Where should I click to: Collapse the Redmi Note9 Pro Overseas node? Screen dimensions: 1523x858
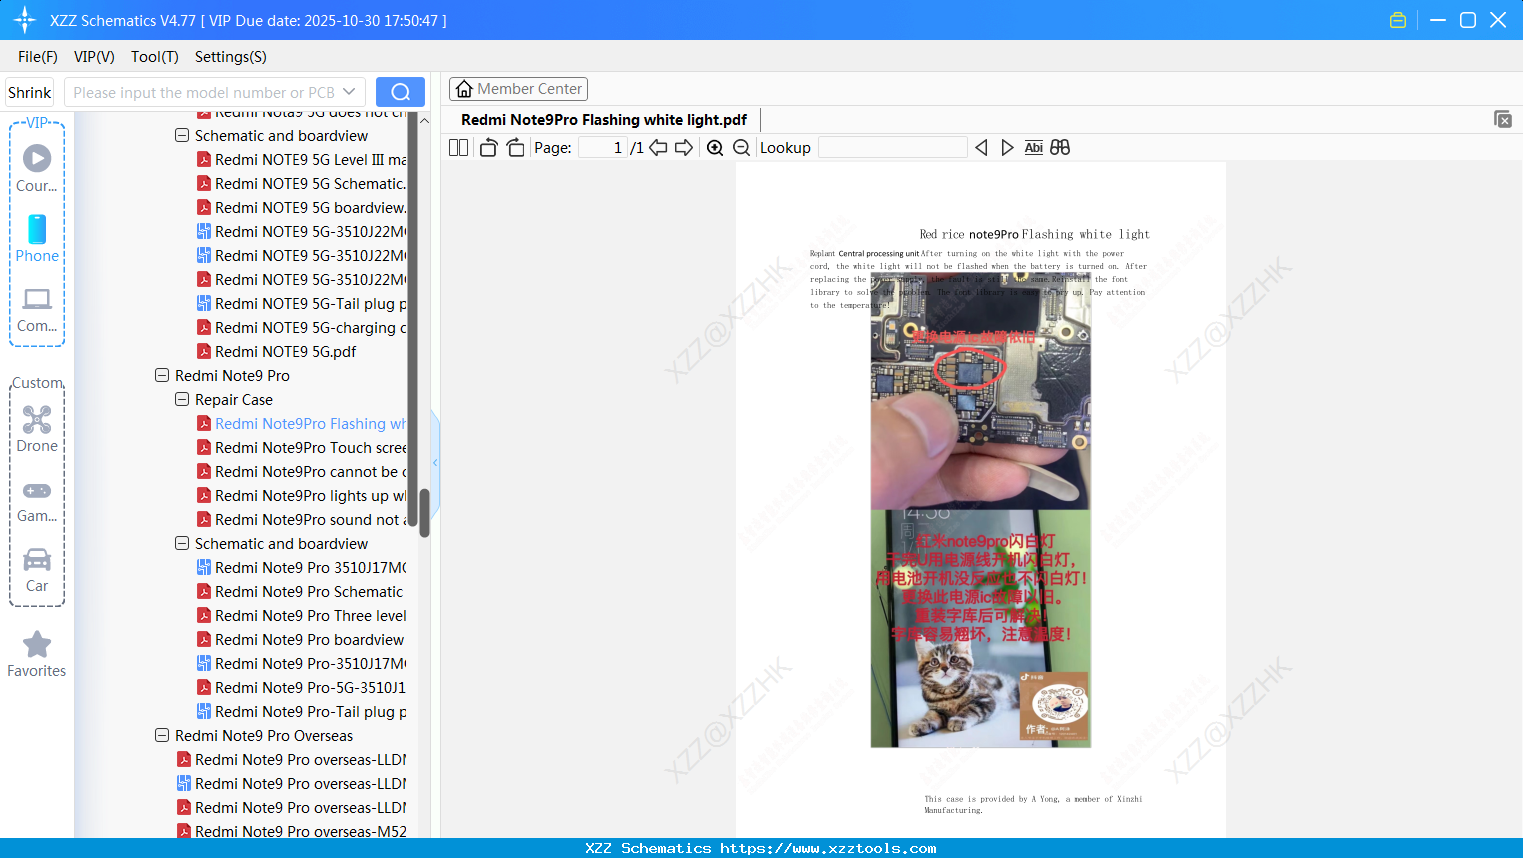pyautogui.click(x=162, y=736)
